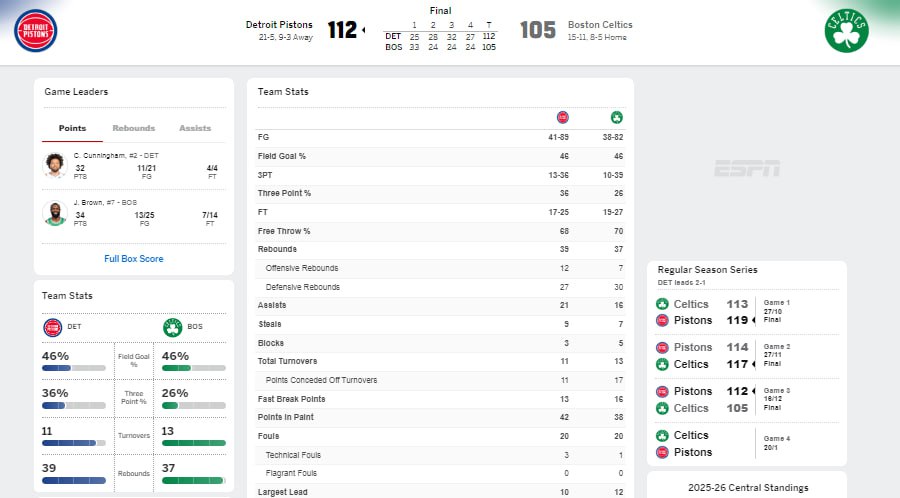Click the Boston Celtics logo in header
The width and height of the screenshot is (900, 498).
[x=846, y=31]
